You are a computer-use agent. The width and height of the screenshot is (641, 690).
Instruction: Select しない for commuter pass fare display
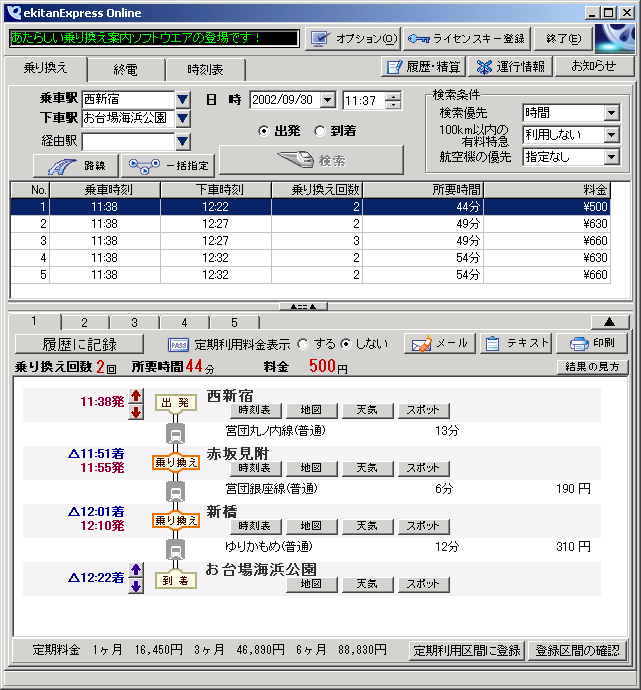346,344
